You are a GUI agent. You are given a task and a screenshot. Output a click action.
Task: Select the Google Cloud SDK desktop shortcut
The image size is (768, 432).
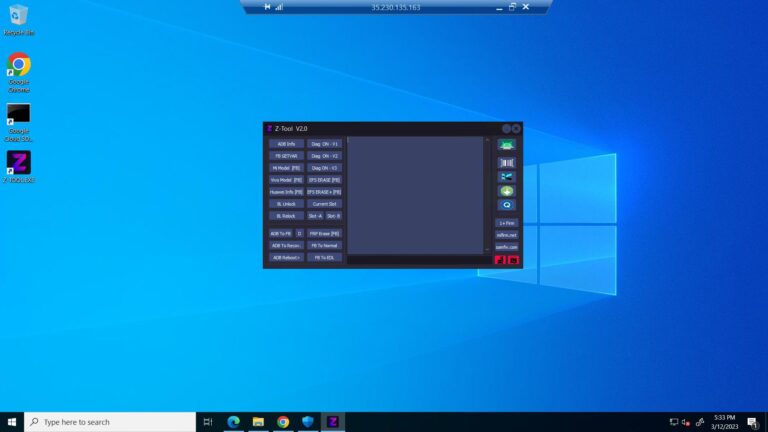(19, 122)
